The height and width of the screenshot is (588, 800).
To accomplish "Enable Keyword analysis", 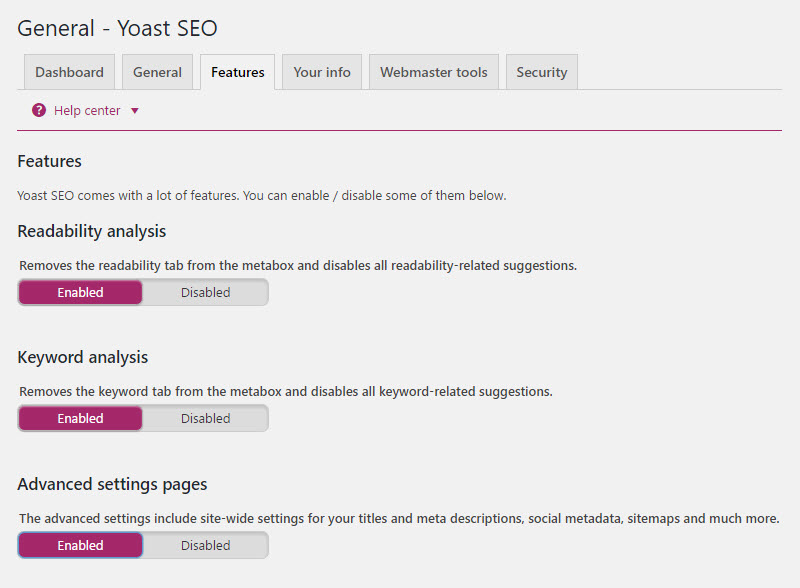I will (x=81, y=419).
